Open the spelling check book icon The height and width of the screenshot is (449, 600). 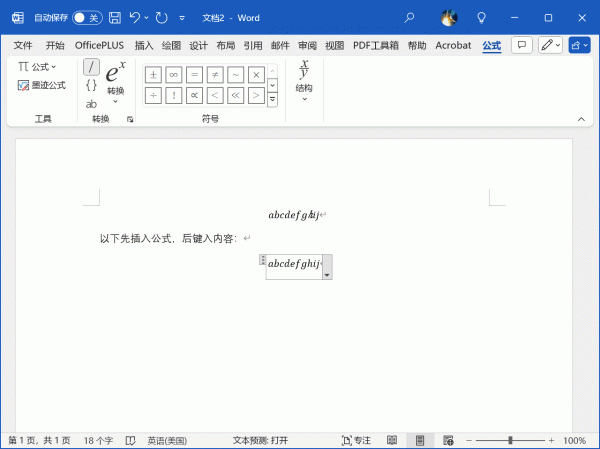click(x=130, y=441)
